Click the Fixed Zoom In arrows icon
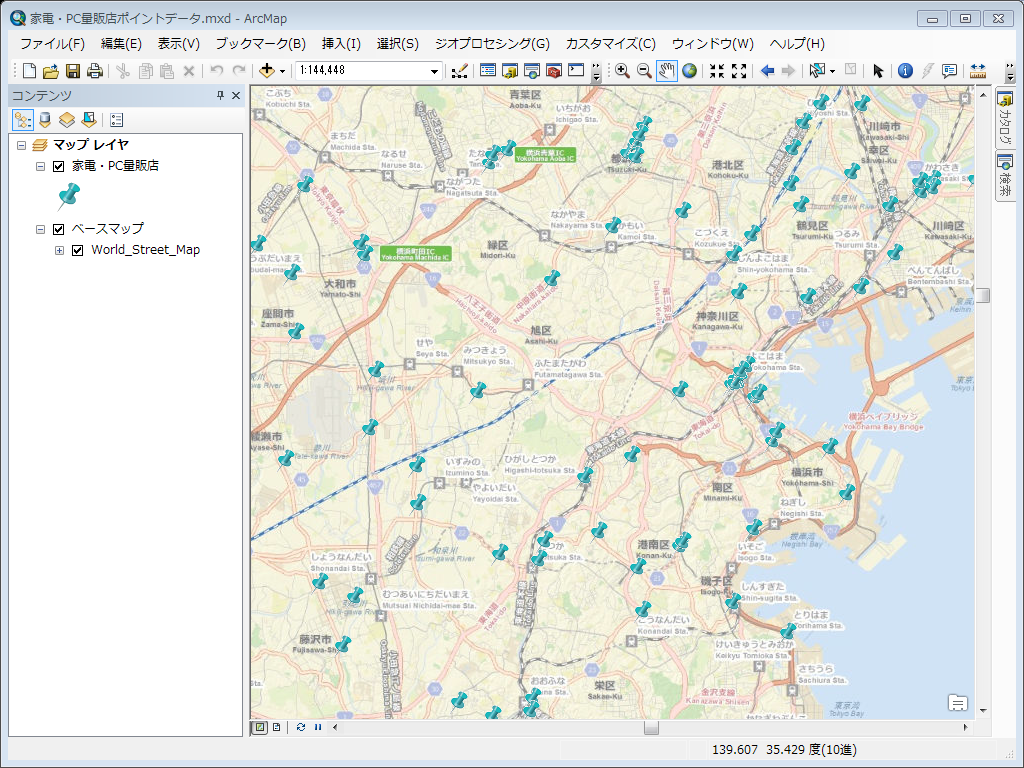Image resolution: width=1024 pixels, height=768 pixels. (x=717, y=71)
